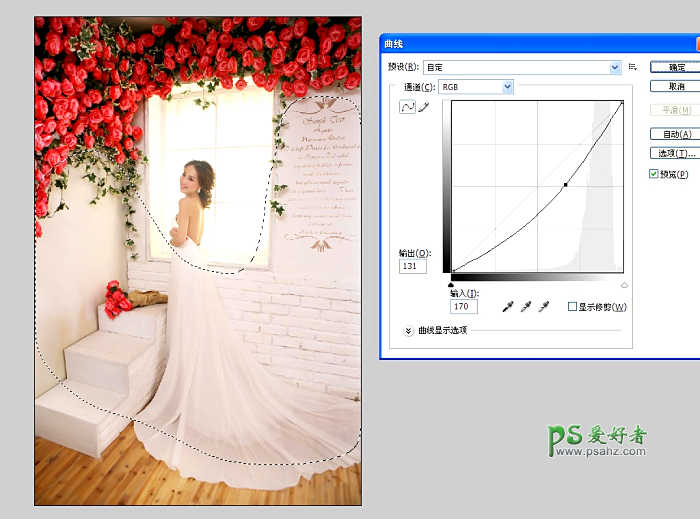Click the 确定 (OK) button
The width and height of the screenshot is (700, 519).
click(x=675, y=67)
